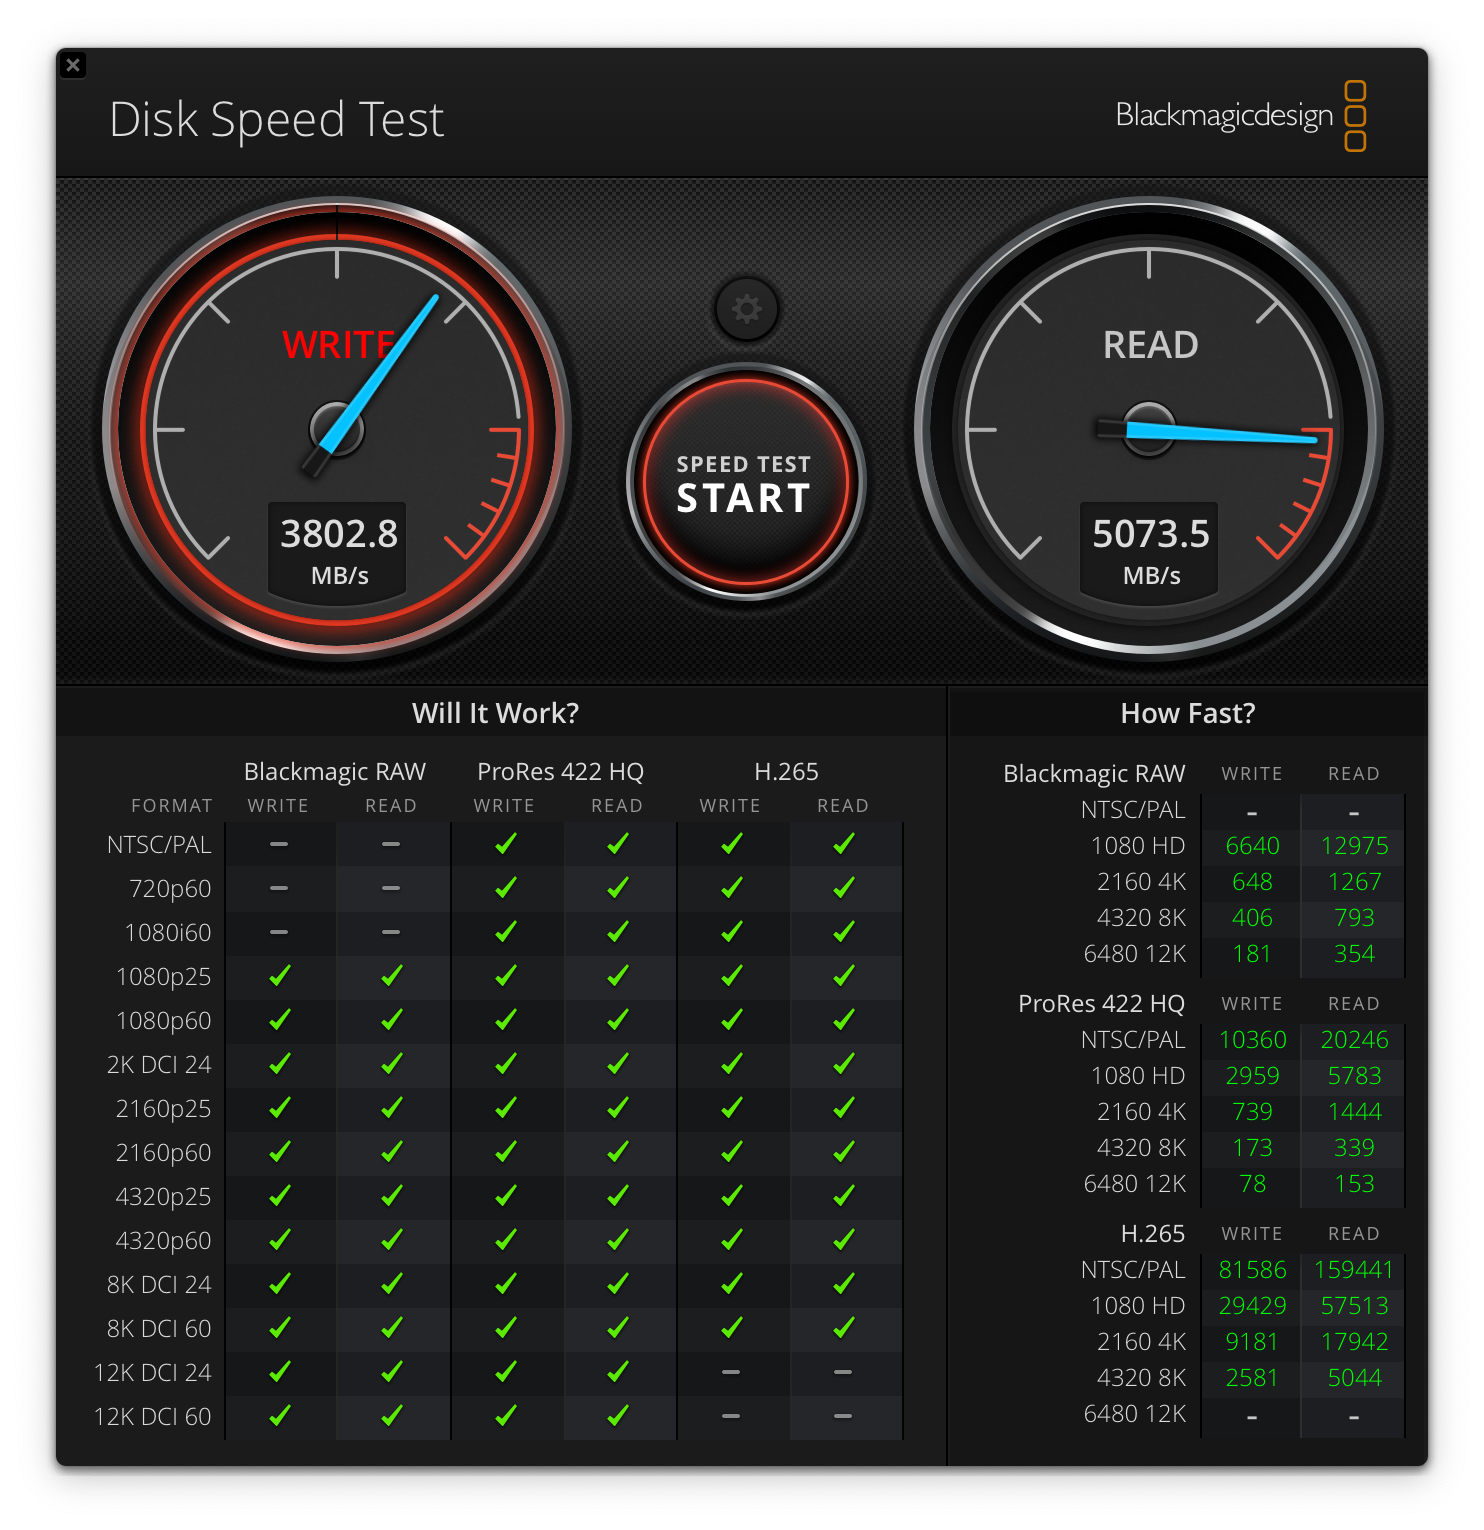
Task: Select the 6640 write value
Action: click(1252, 846)
